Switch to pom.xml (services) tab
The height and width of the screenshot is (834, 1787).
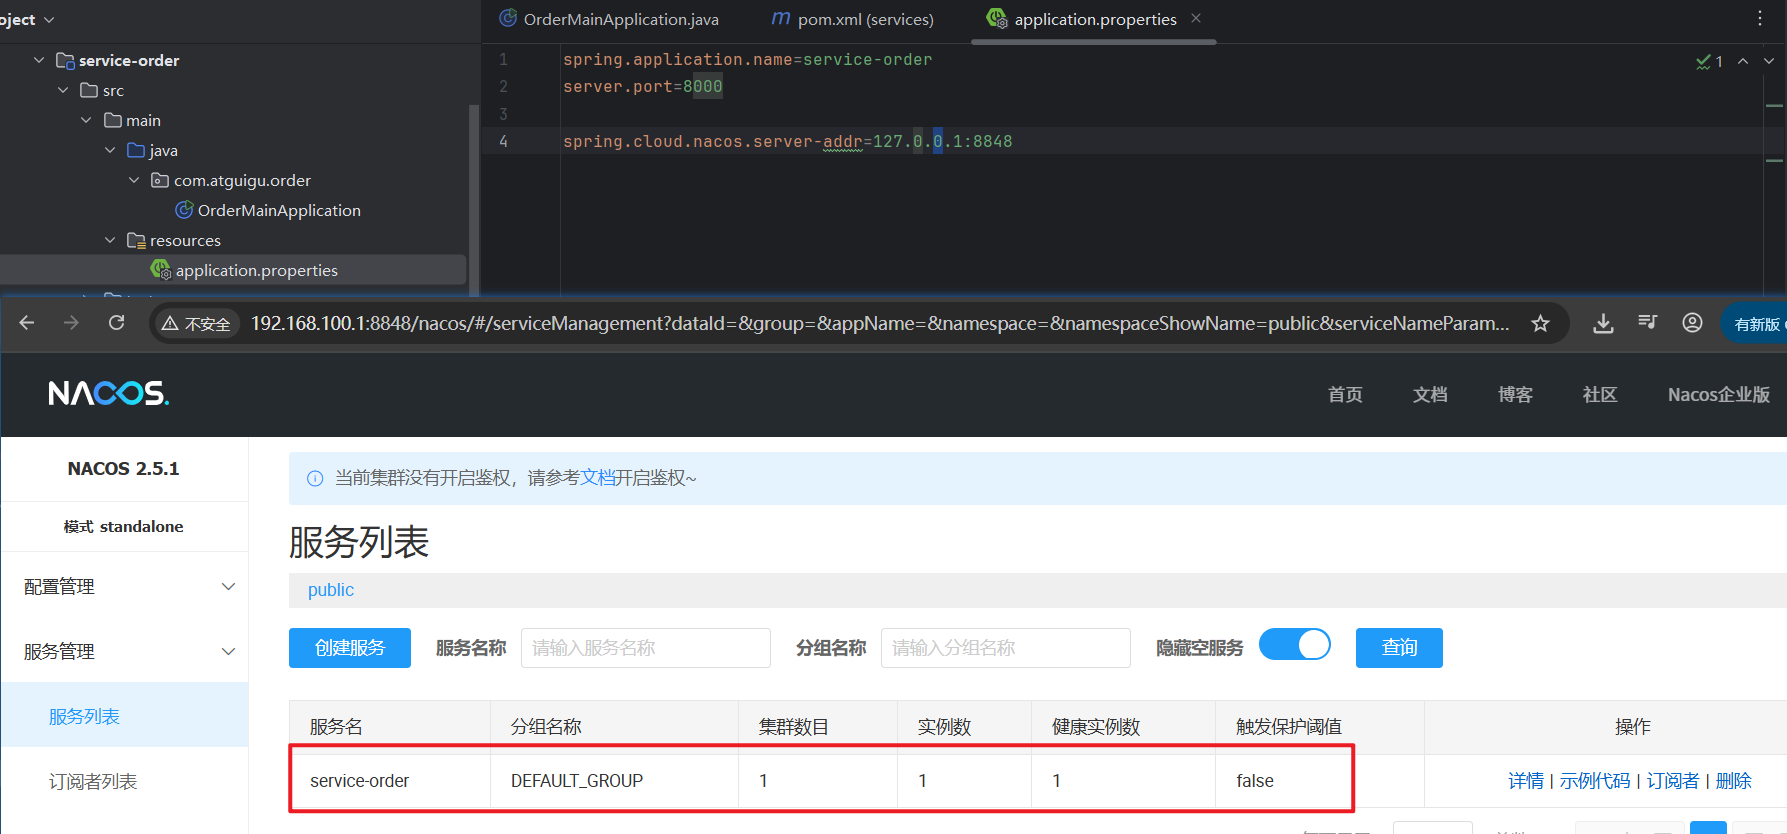click(x=853, y=19)
